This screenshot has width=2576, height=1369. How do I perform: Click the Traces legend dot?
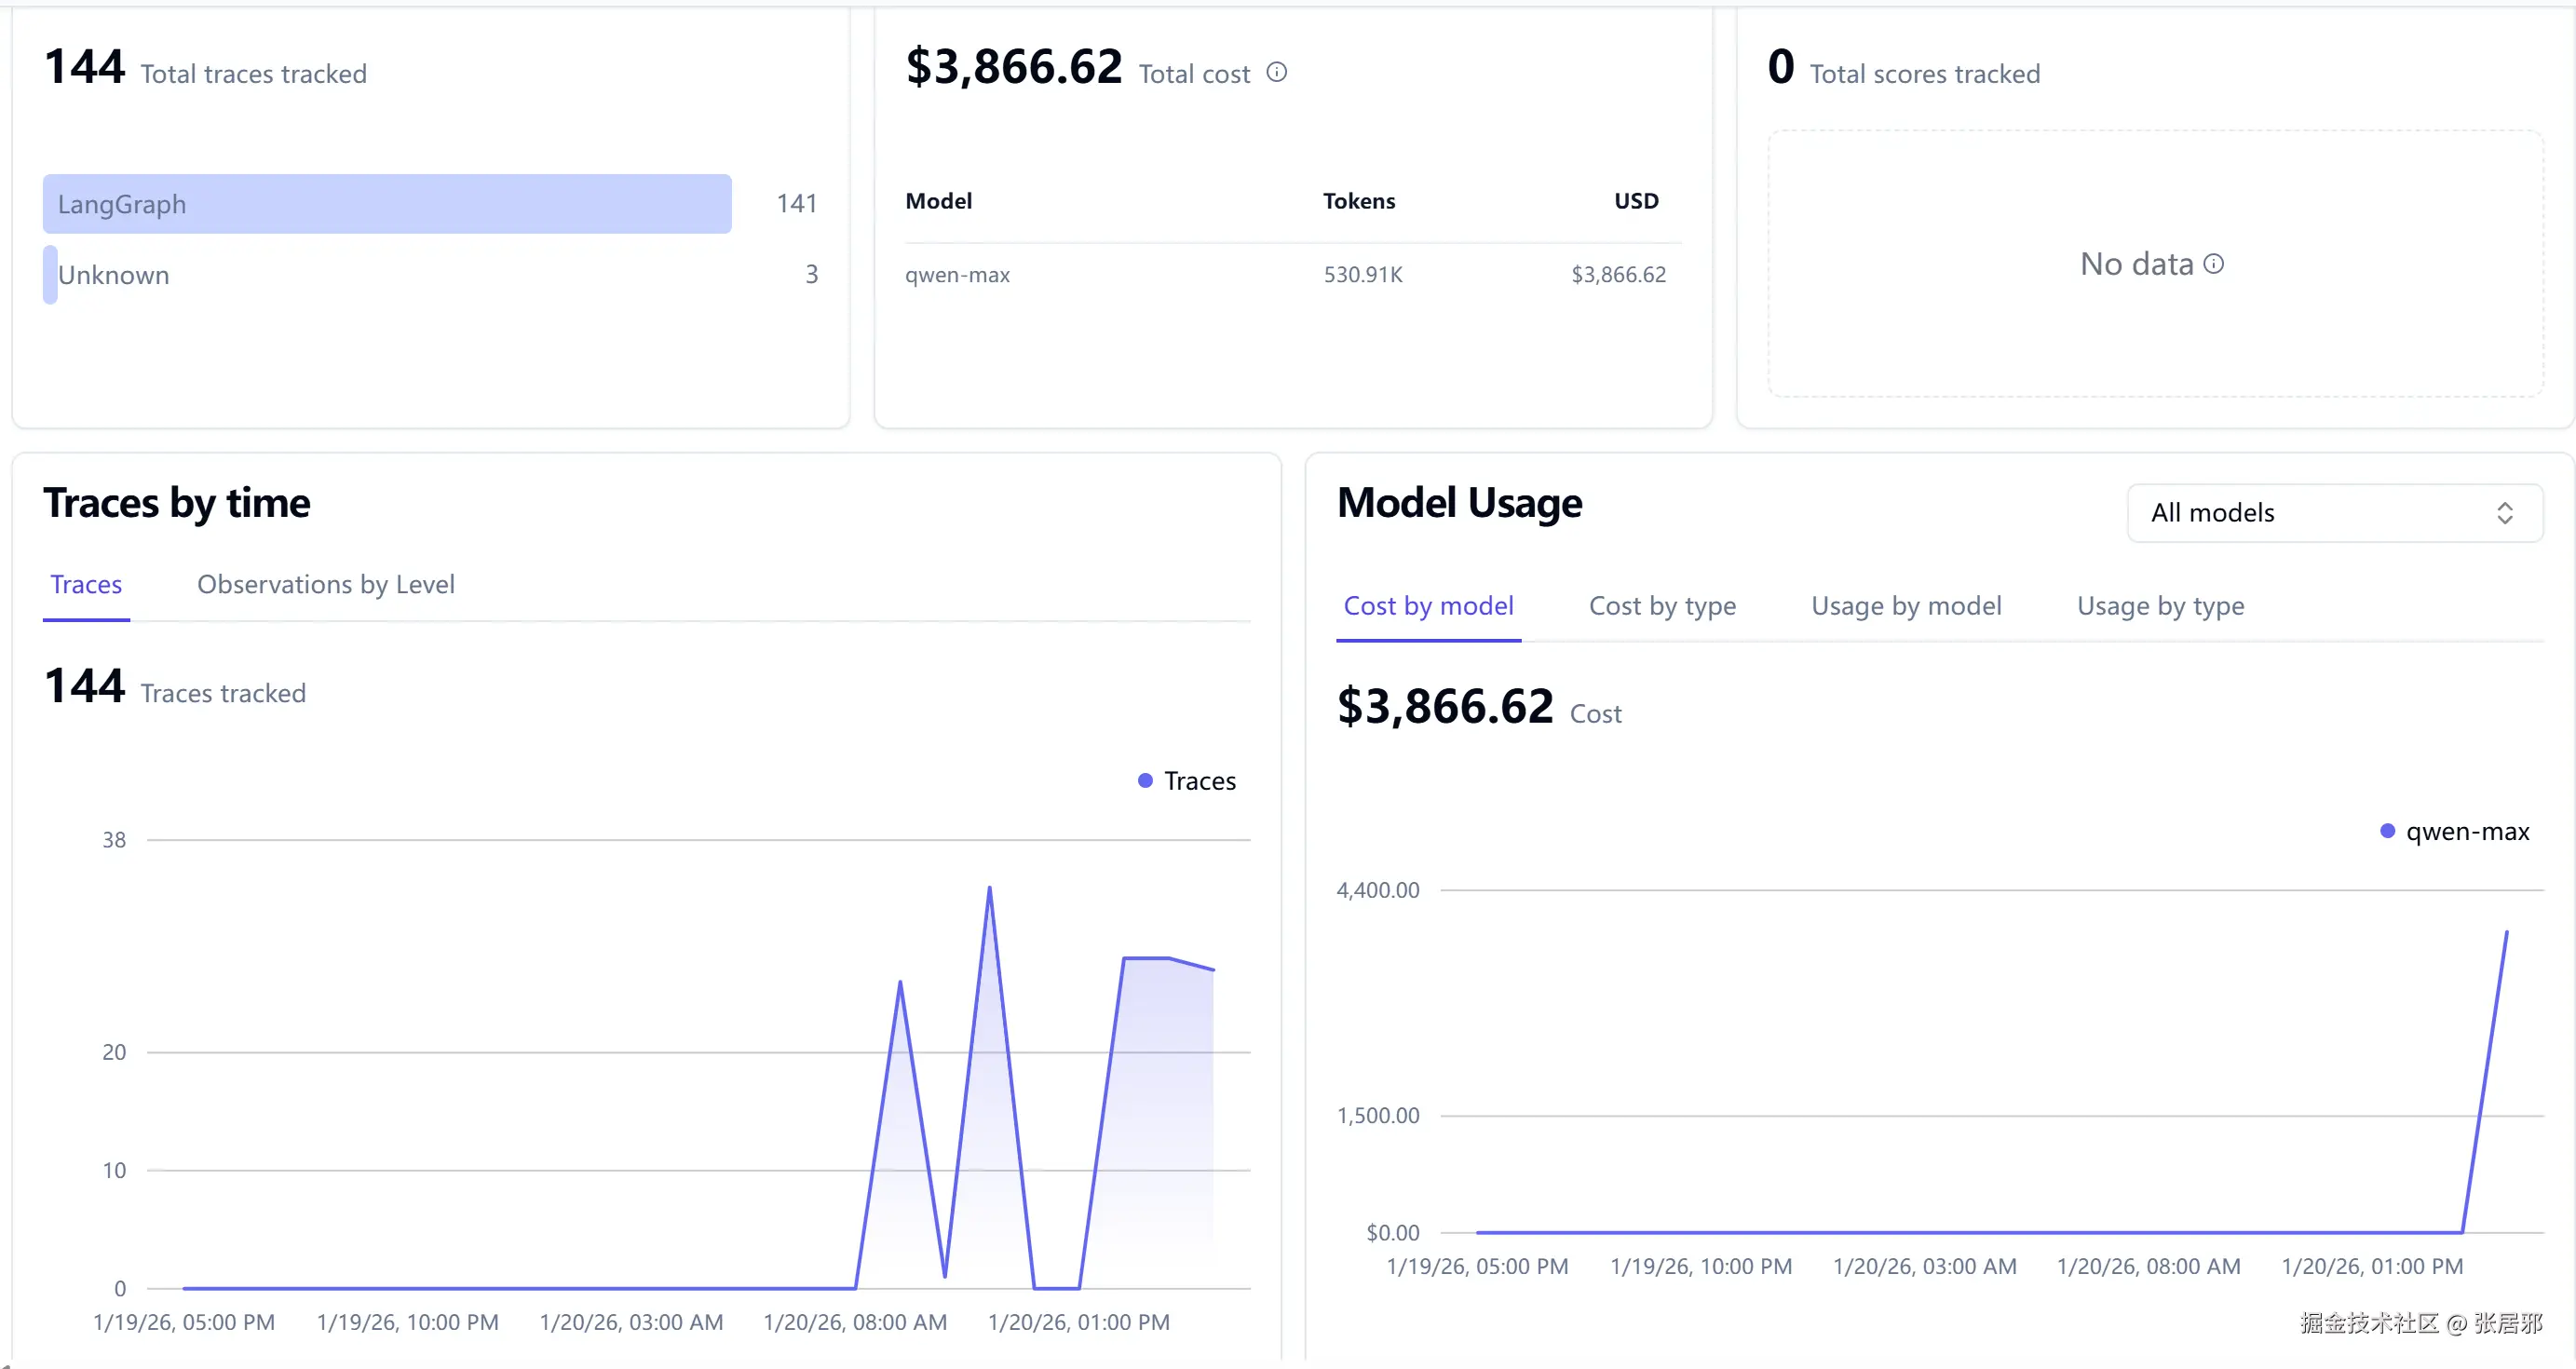tap(1145, 781)
